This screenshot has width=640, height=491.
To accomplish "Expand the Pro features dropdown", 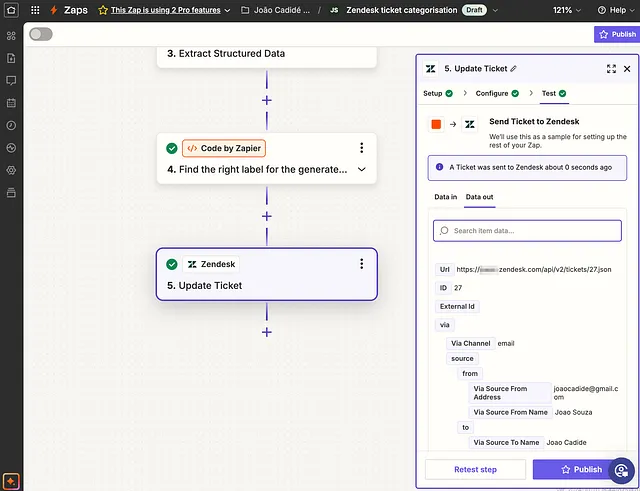I will (x=227, y=10).
